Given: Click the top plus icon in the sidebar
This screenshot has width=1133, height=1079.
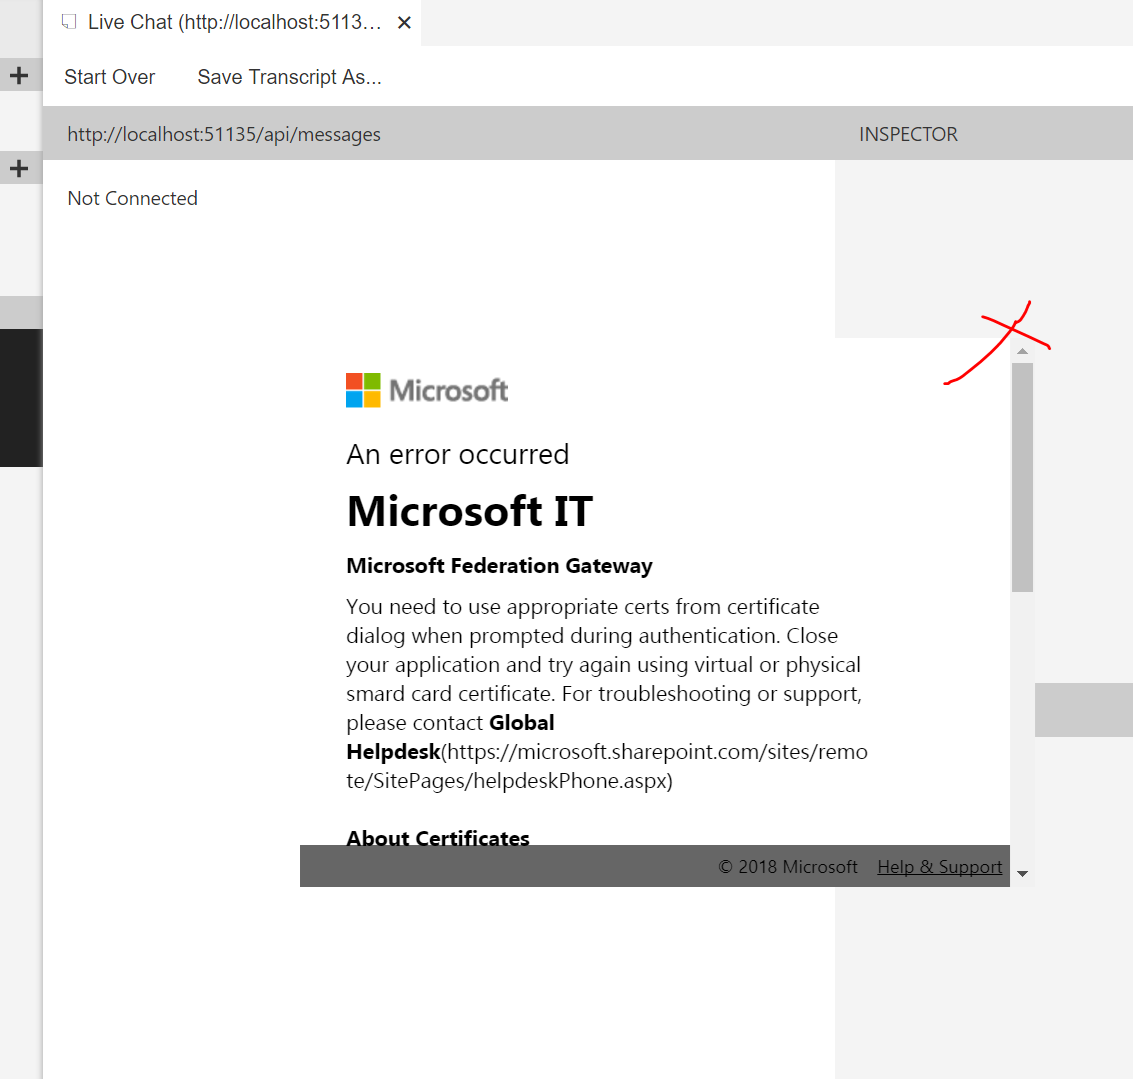Looking at the screenshot, I should (20, 74).
